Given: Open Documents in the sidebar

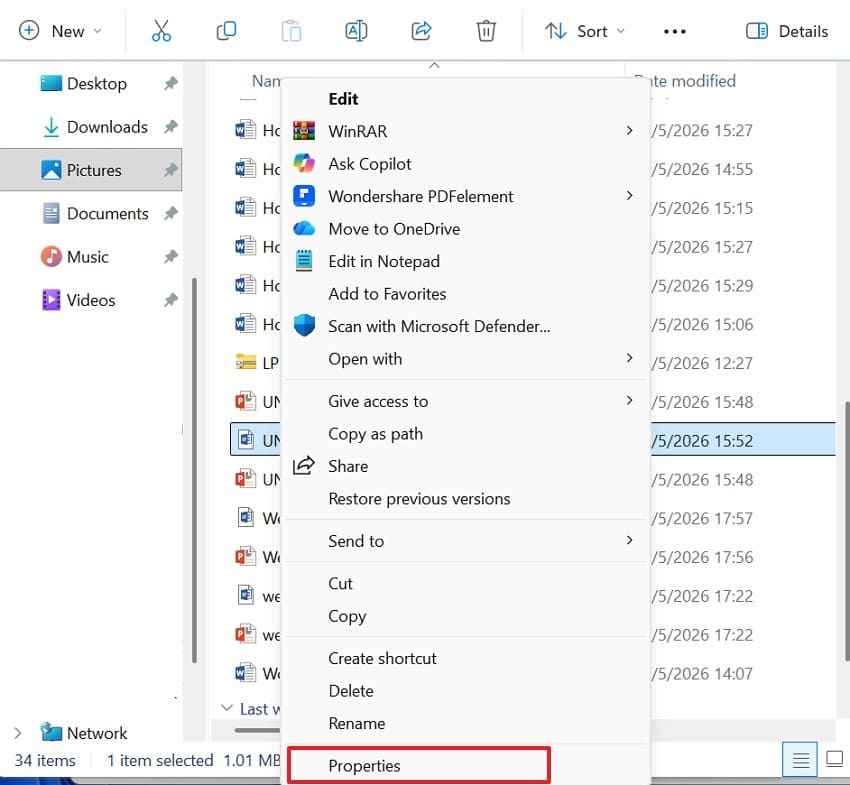Looking at the screenshot, I should (x=95, y=214).
